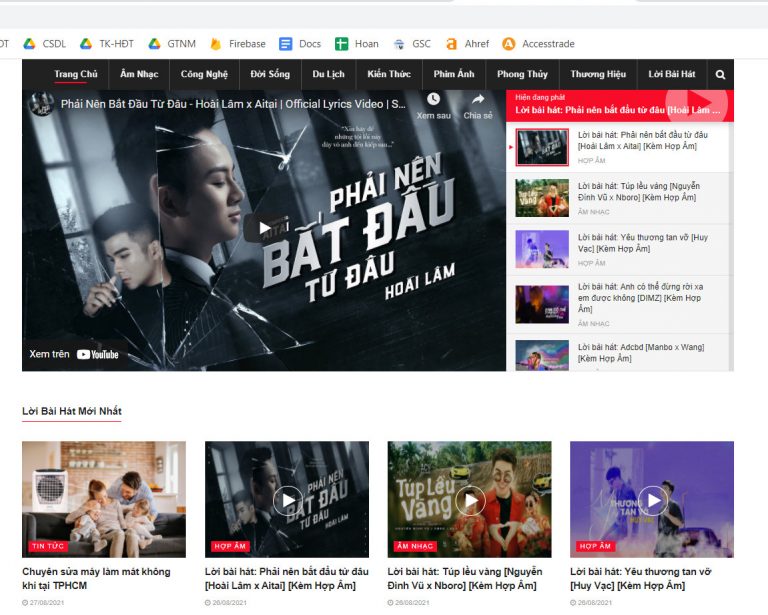The height and width of the screenshot is (615, 768).
Task: Open the Lời Bài Hát menu
Action: [x=672, y=74]
